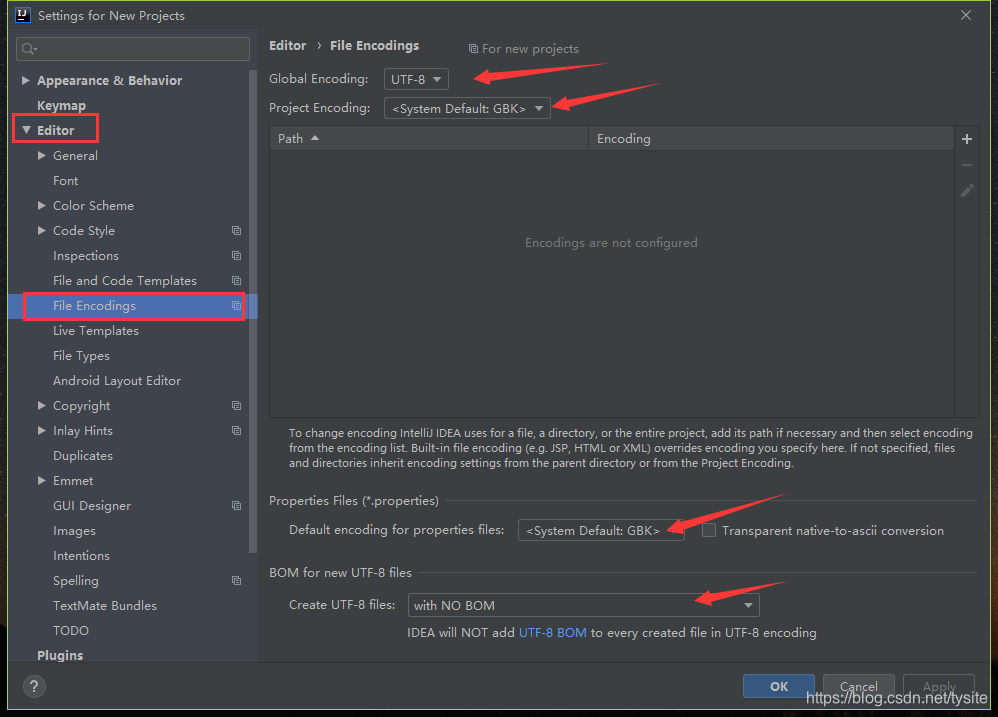This screenshot has width=998, height=717.
Task: Expand the General subsection arrow
Action: [41, 156]
